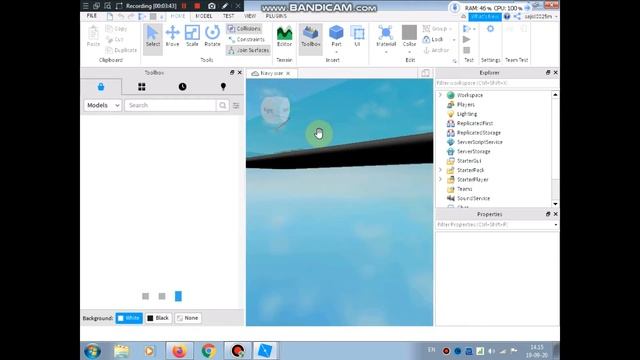The height and width of the screenshot is (360, 640).
Task: Click the Explorer filter workspace field
Action: (497, 83)
